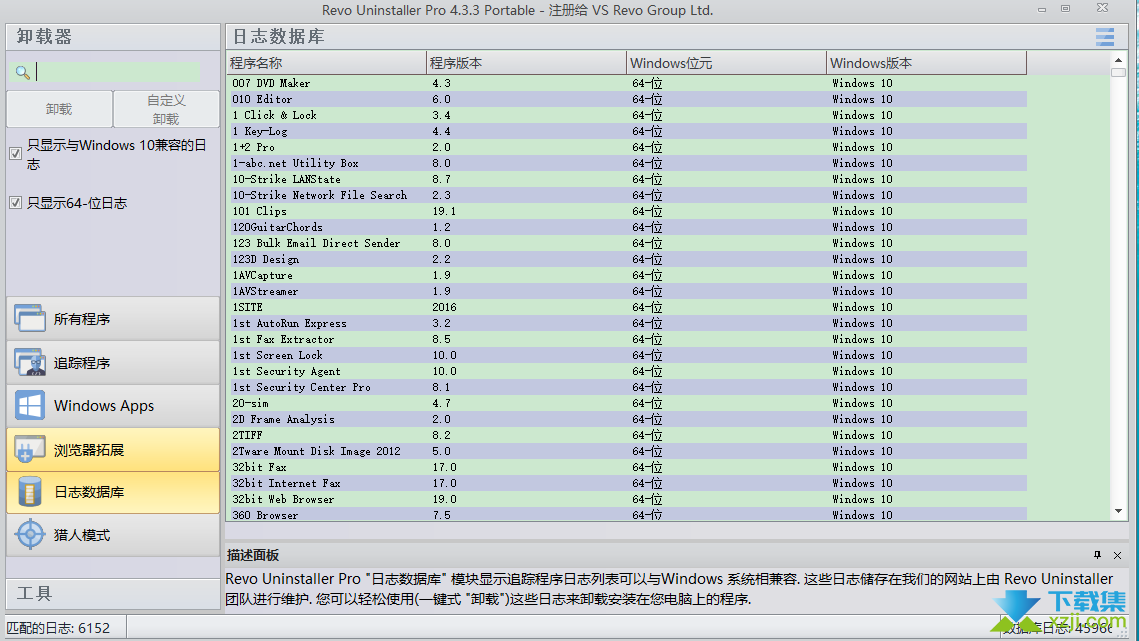Expand the 工具 panel
Image resolution: width=1139 pixels, height=641 pixels.
click(x=113, y=594)
